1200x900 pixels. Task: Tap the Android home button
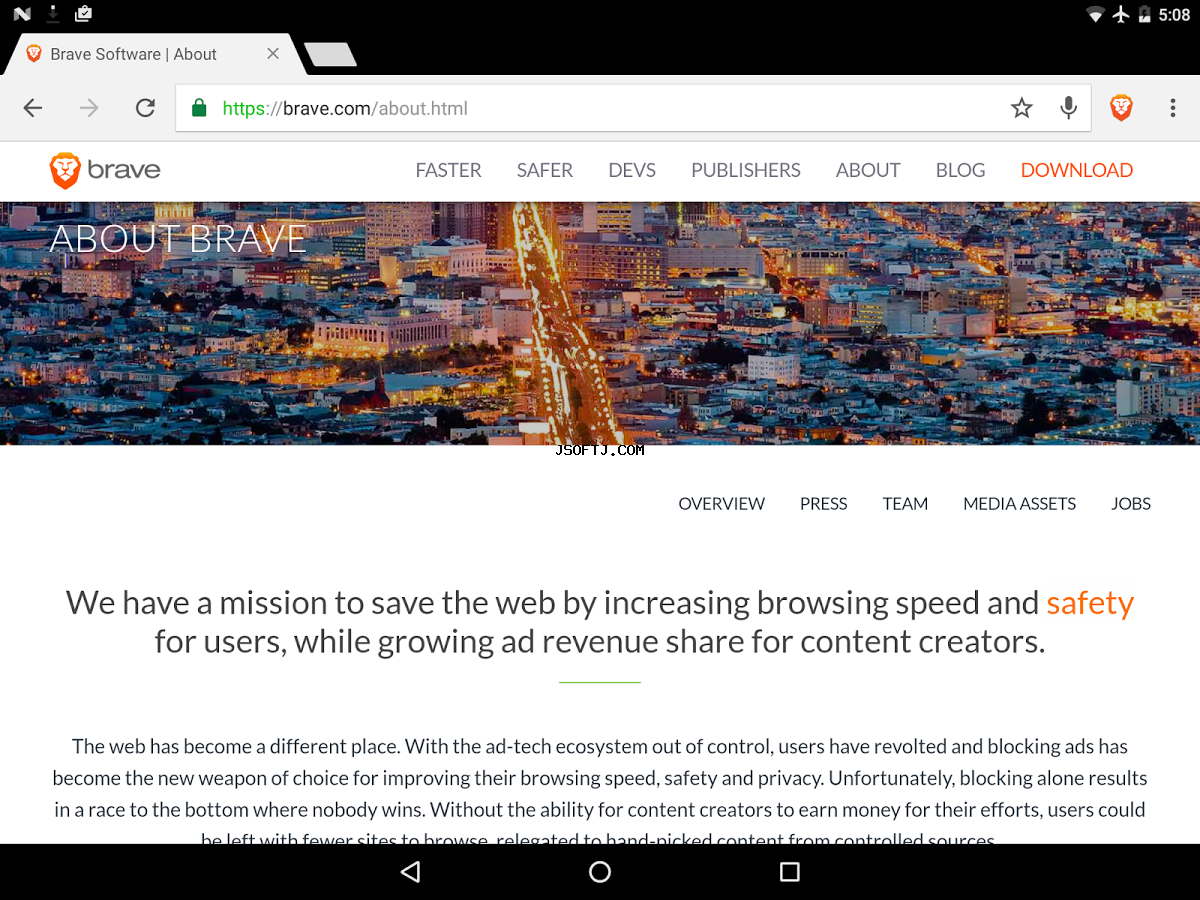(600, 872)
